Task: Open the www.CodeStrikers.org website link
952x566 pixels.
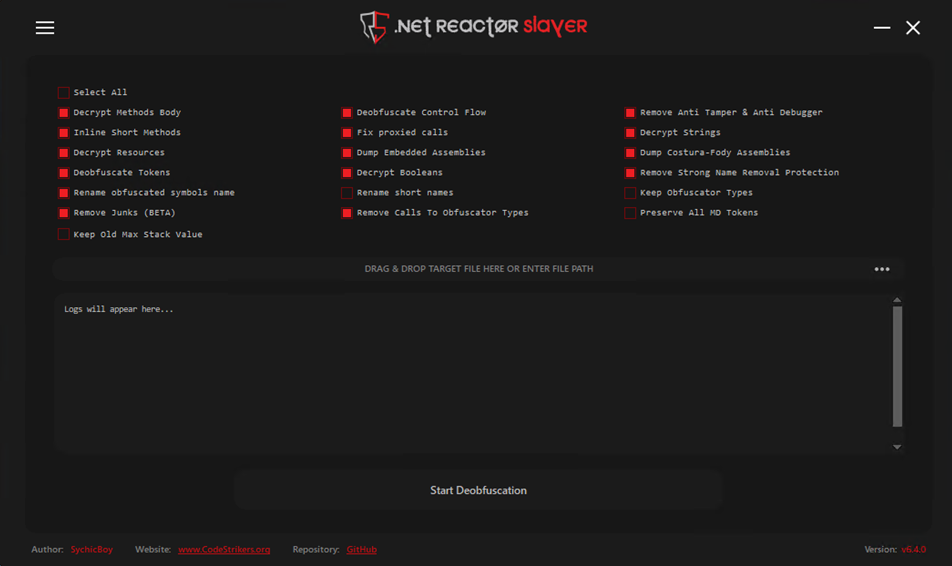Action: click(x=224, y=550)
